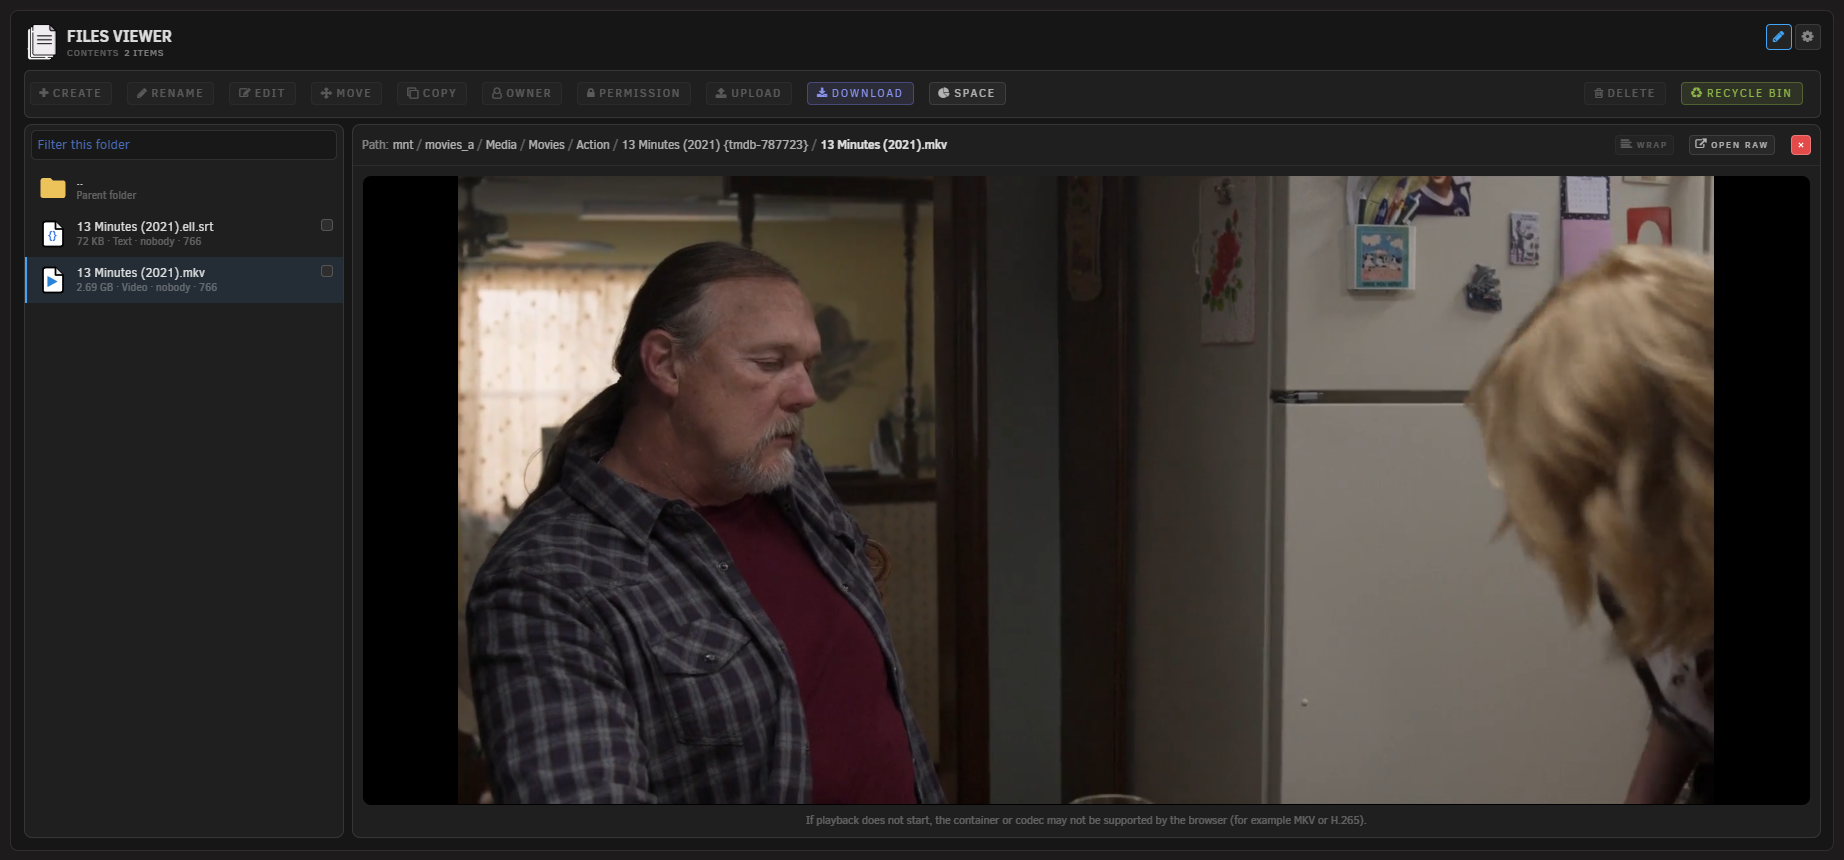Viewport: 1844px width, 860px height.
Task: Go to 'Movies' in the path breadcrumb
Action: [x=546, y=145]
